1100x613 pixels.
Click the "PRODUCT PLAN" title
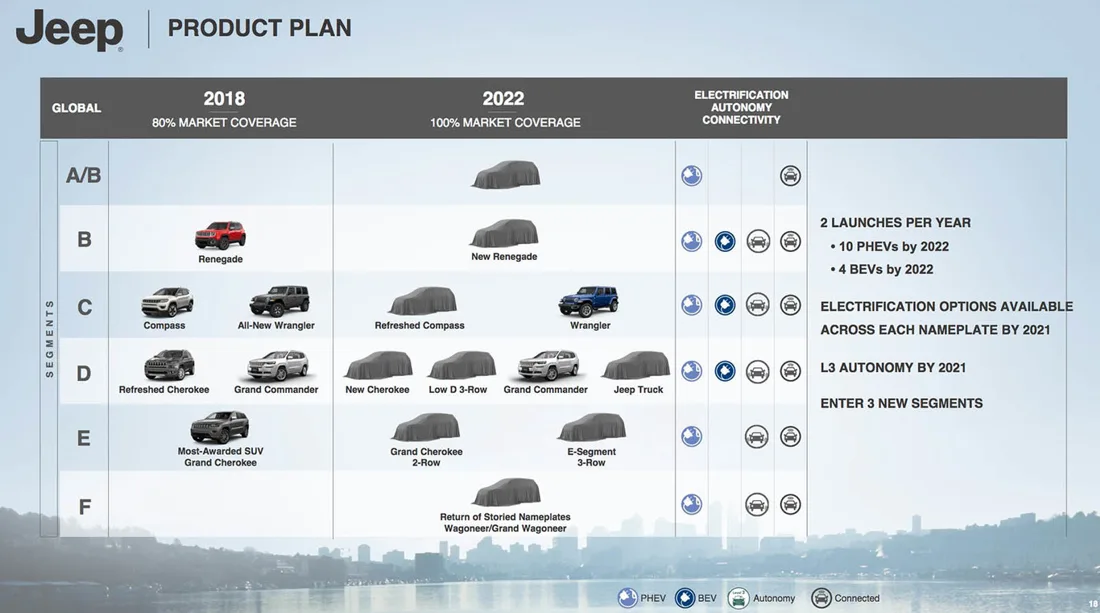click(260, 28)
